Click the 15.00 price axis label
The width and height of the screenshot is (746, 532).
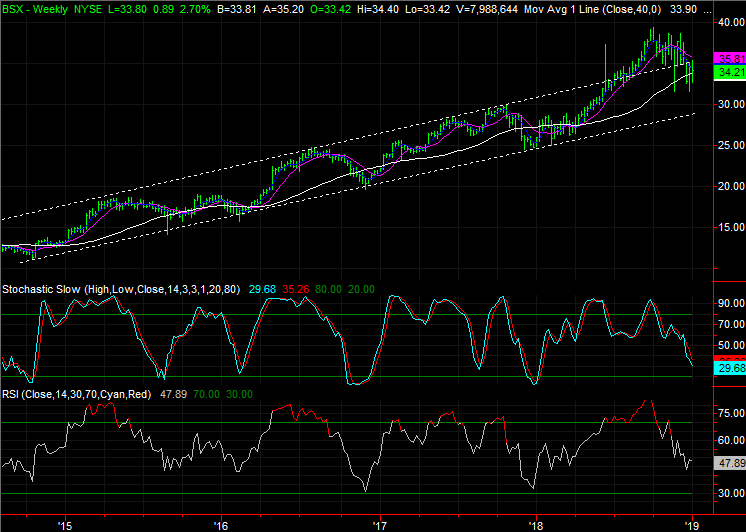pyautogui.click(x=732, y=227)
